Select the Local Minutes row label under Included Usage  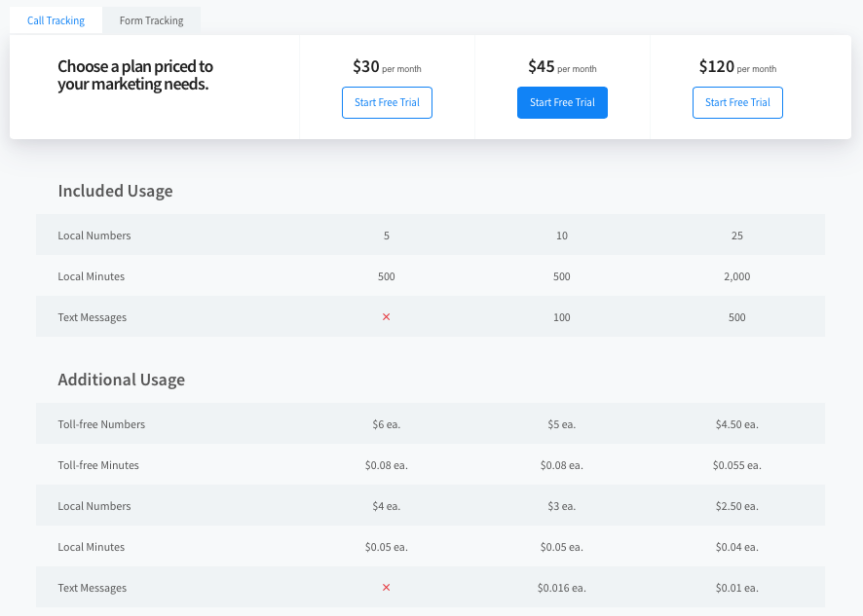coord(90,276)
